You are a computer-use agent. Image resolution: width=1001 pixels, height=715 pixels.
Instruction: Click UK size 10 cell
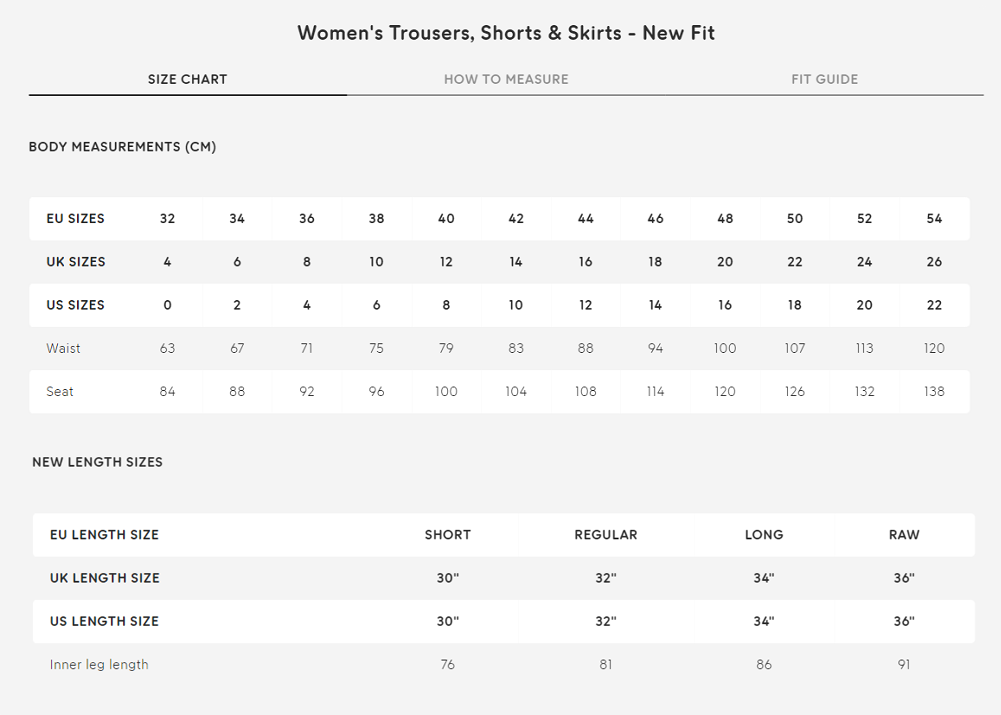point(376,262)
